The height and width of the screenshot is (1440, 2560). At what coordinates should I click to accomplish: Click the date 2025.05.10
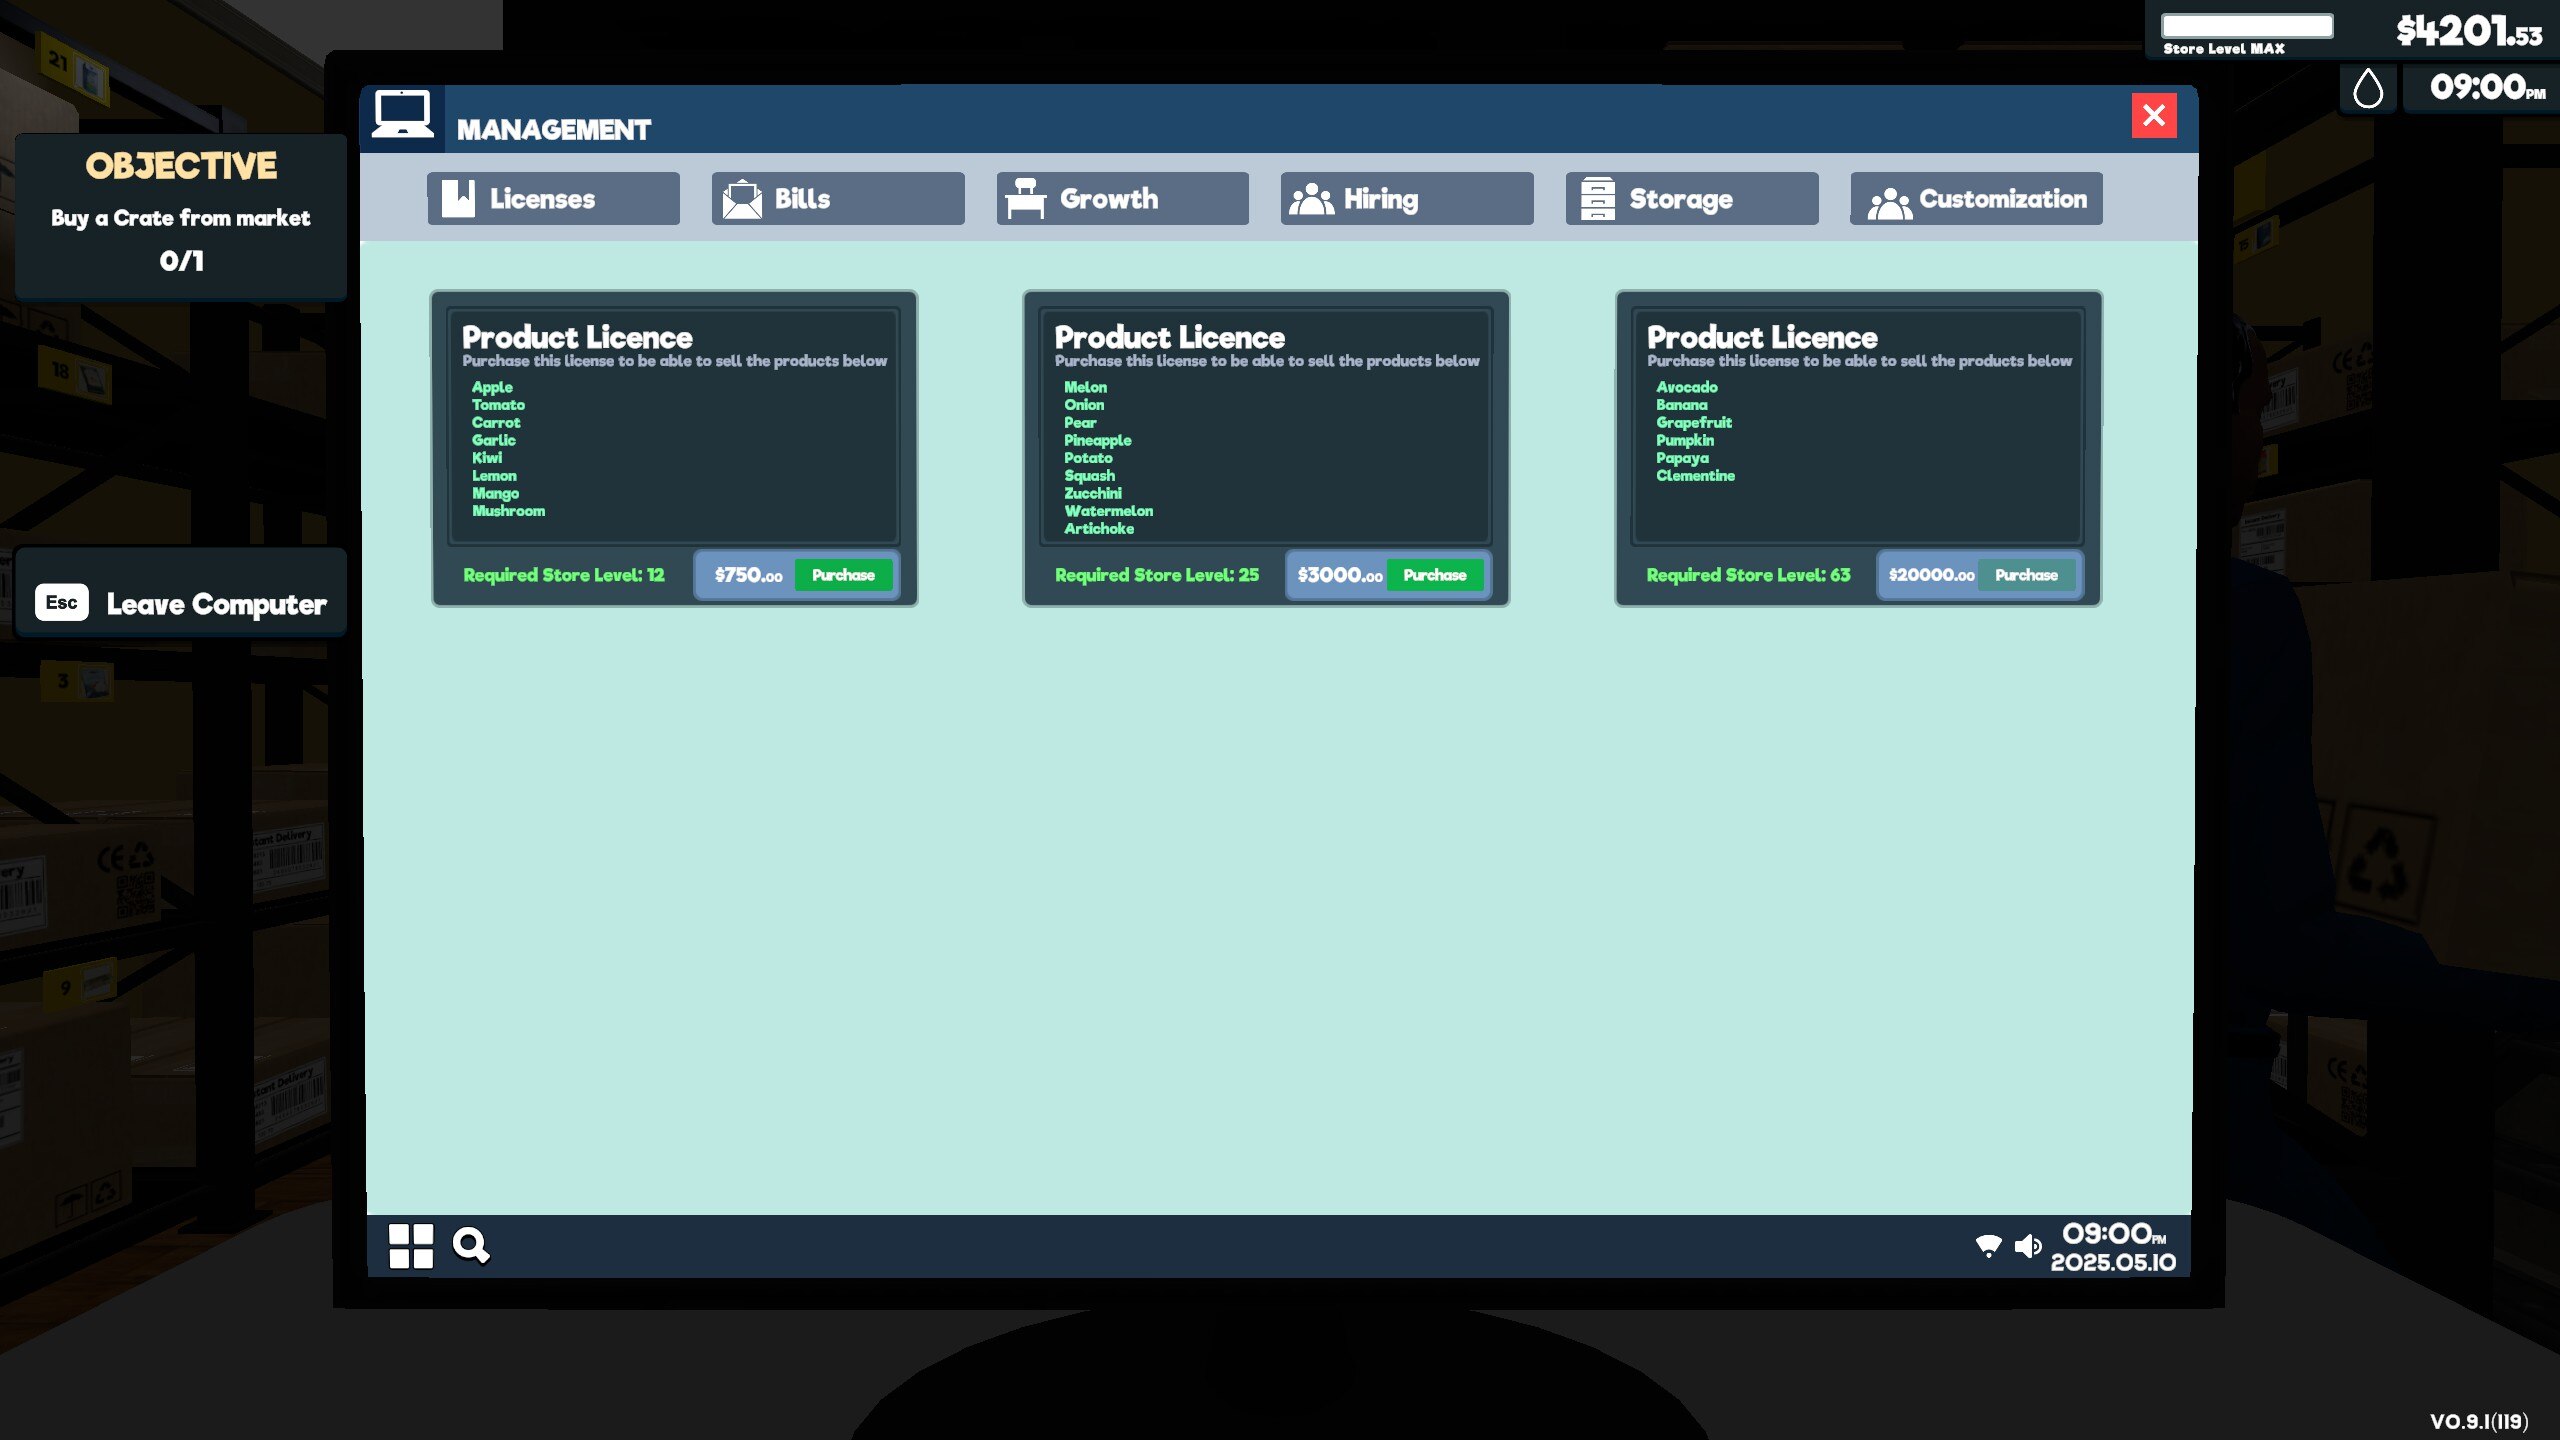point(2113,1262)
